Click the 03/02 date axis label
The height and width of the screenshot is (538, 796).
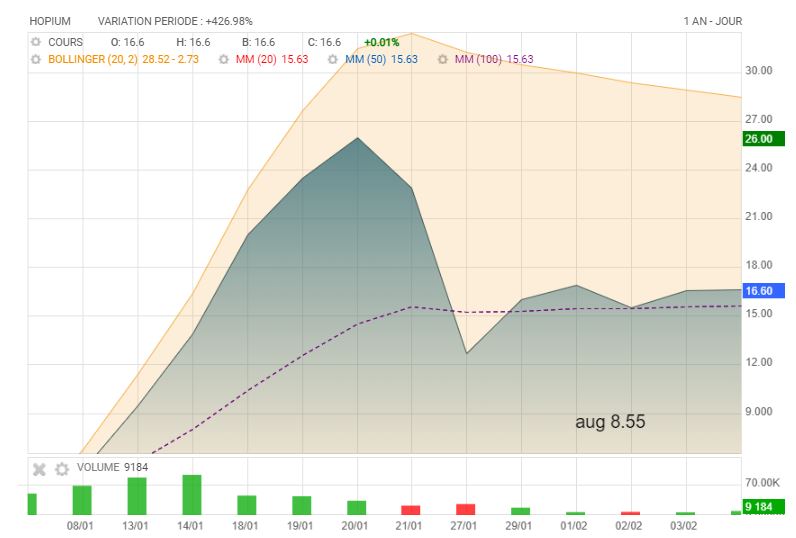coord(683,526)
